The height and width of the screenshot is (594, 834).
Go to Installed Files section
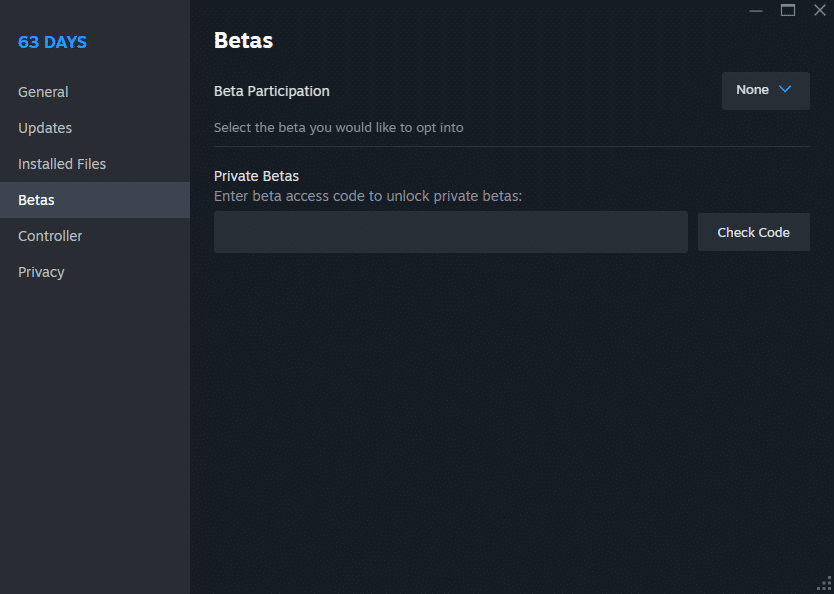[x=95, y=164]
